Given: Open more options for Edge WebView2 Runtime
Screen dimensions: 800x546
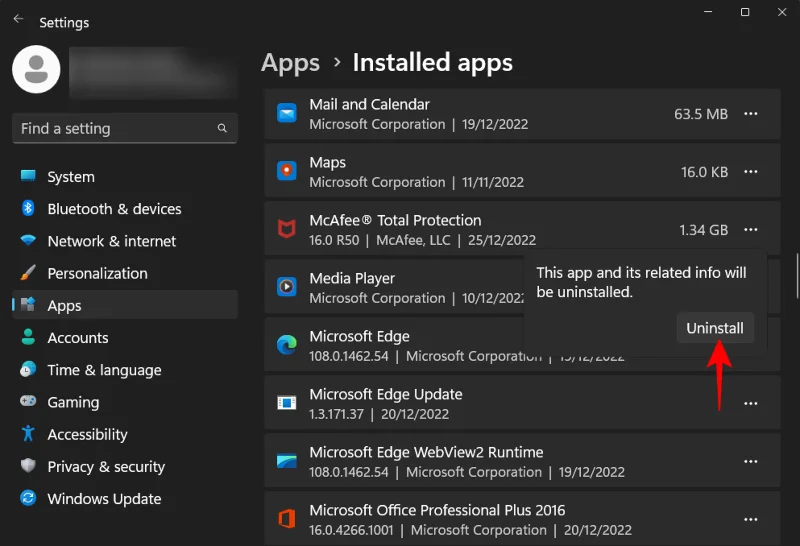Looking at the screenshot, I should tap(751, 461).
